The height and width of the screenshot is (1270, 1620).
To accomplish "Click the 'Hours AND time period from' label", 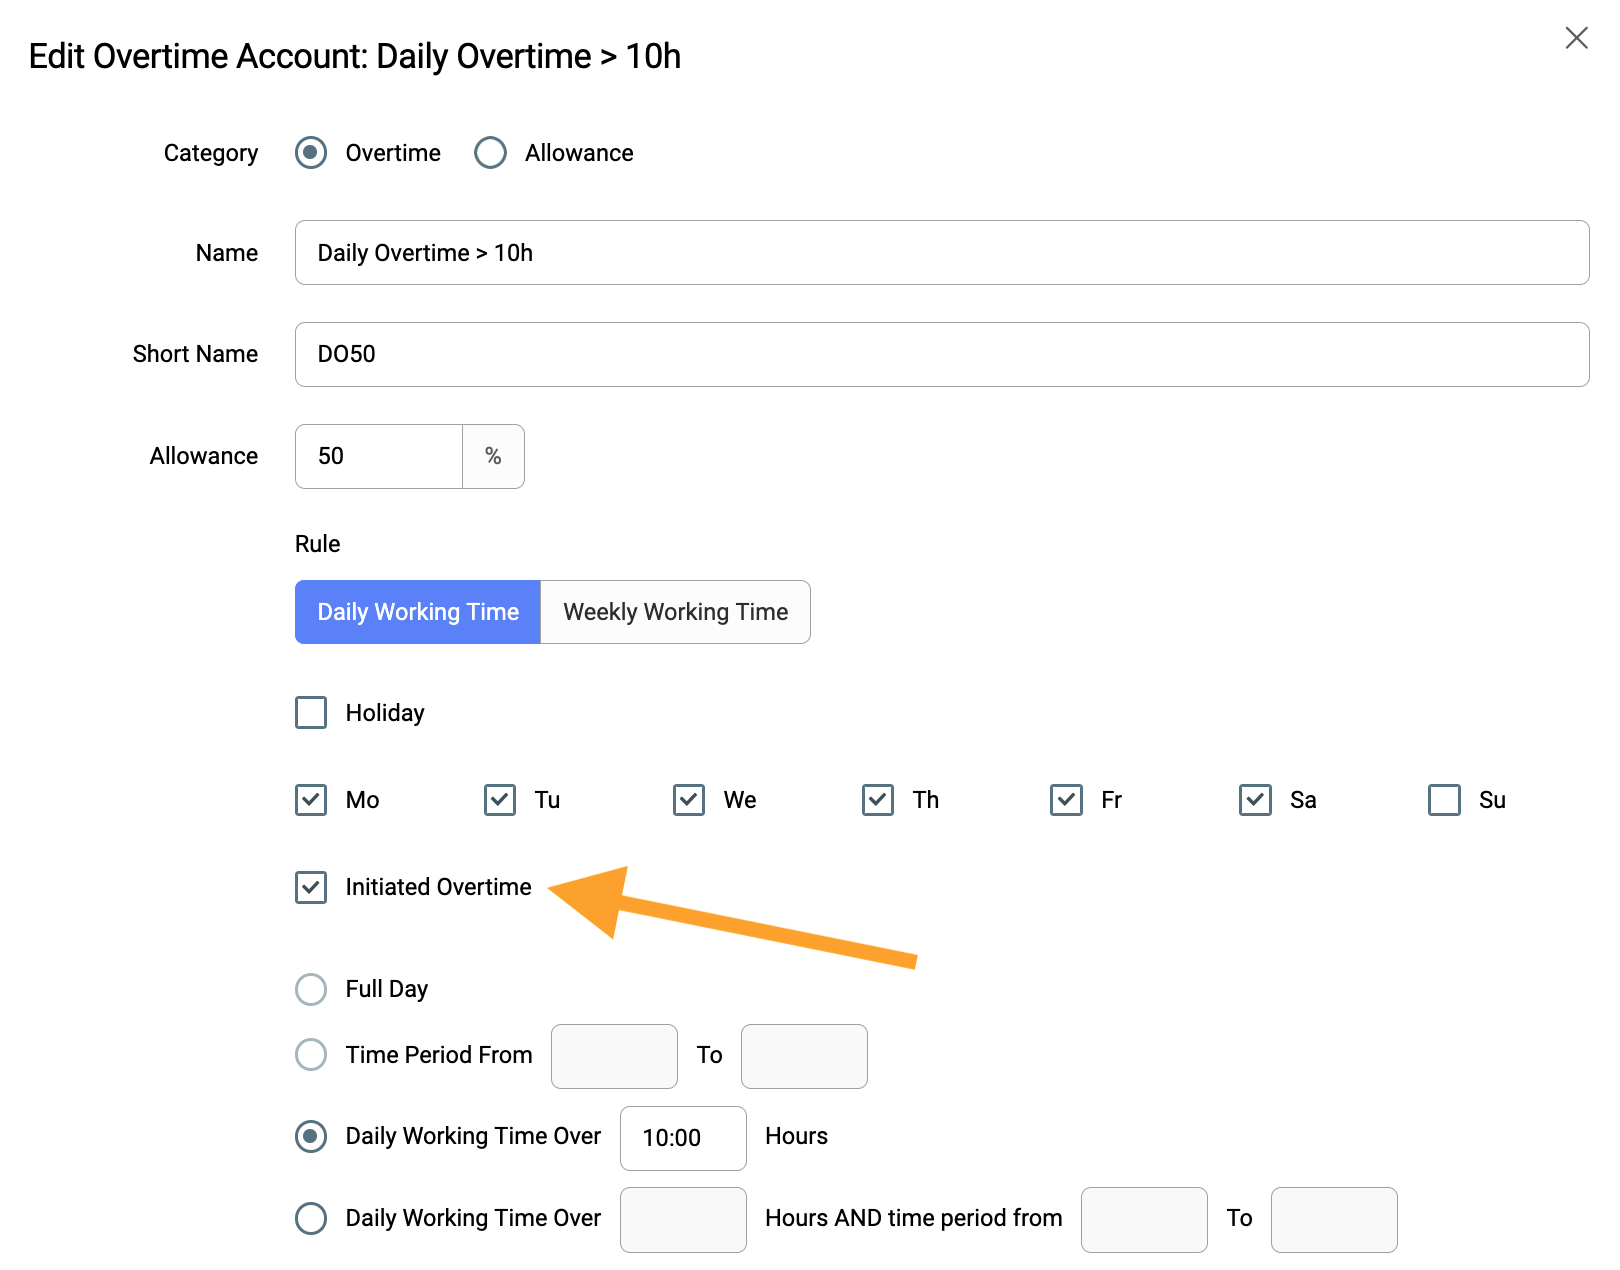I will [913, 1218].
